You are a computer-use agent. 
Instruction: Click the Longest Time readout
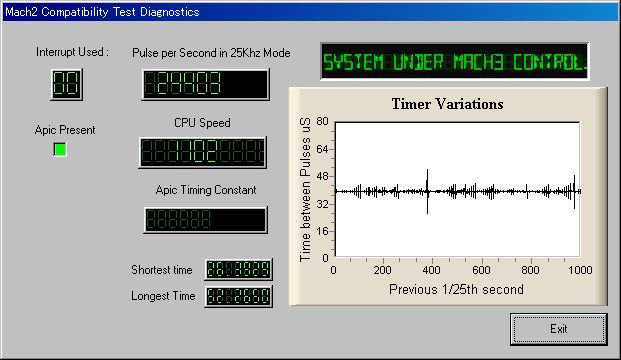tap(238, 296)
